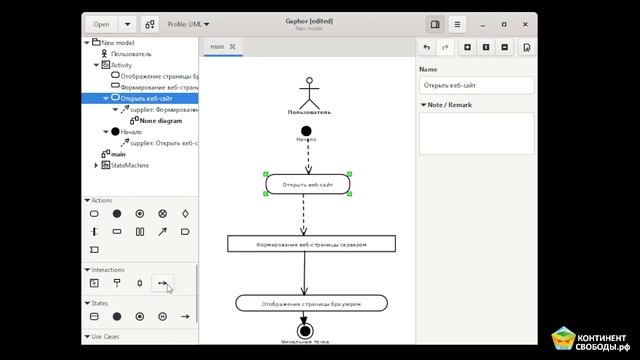Choose the Final state tool in States
The height and width of the screenshot is (360, 640).
140,316
